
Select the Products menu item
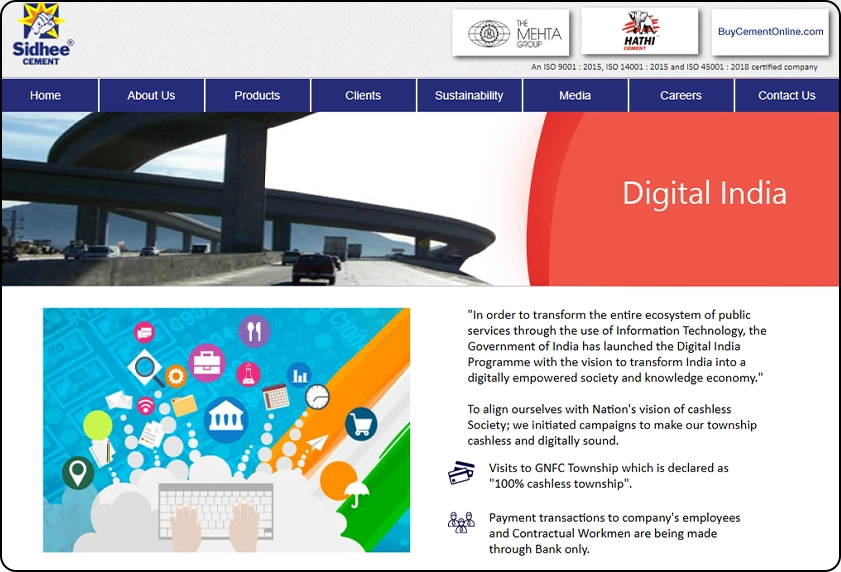(x=257, y=96)
